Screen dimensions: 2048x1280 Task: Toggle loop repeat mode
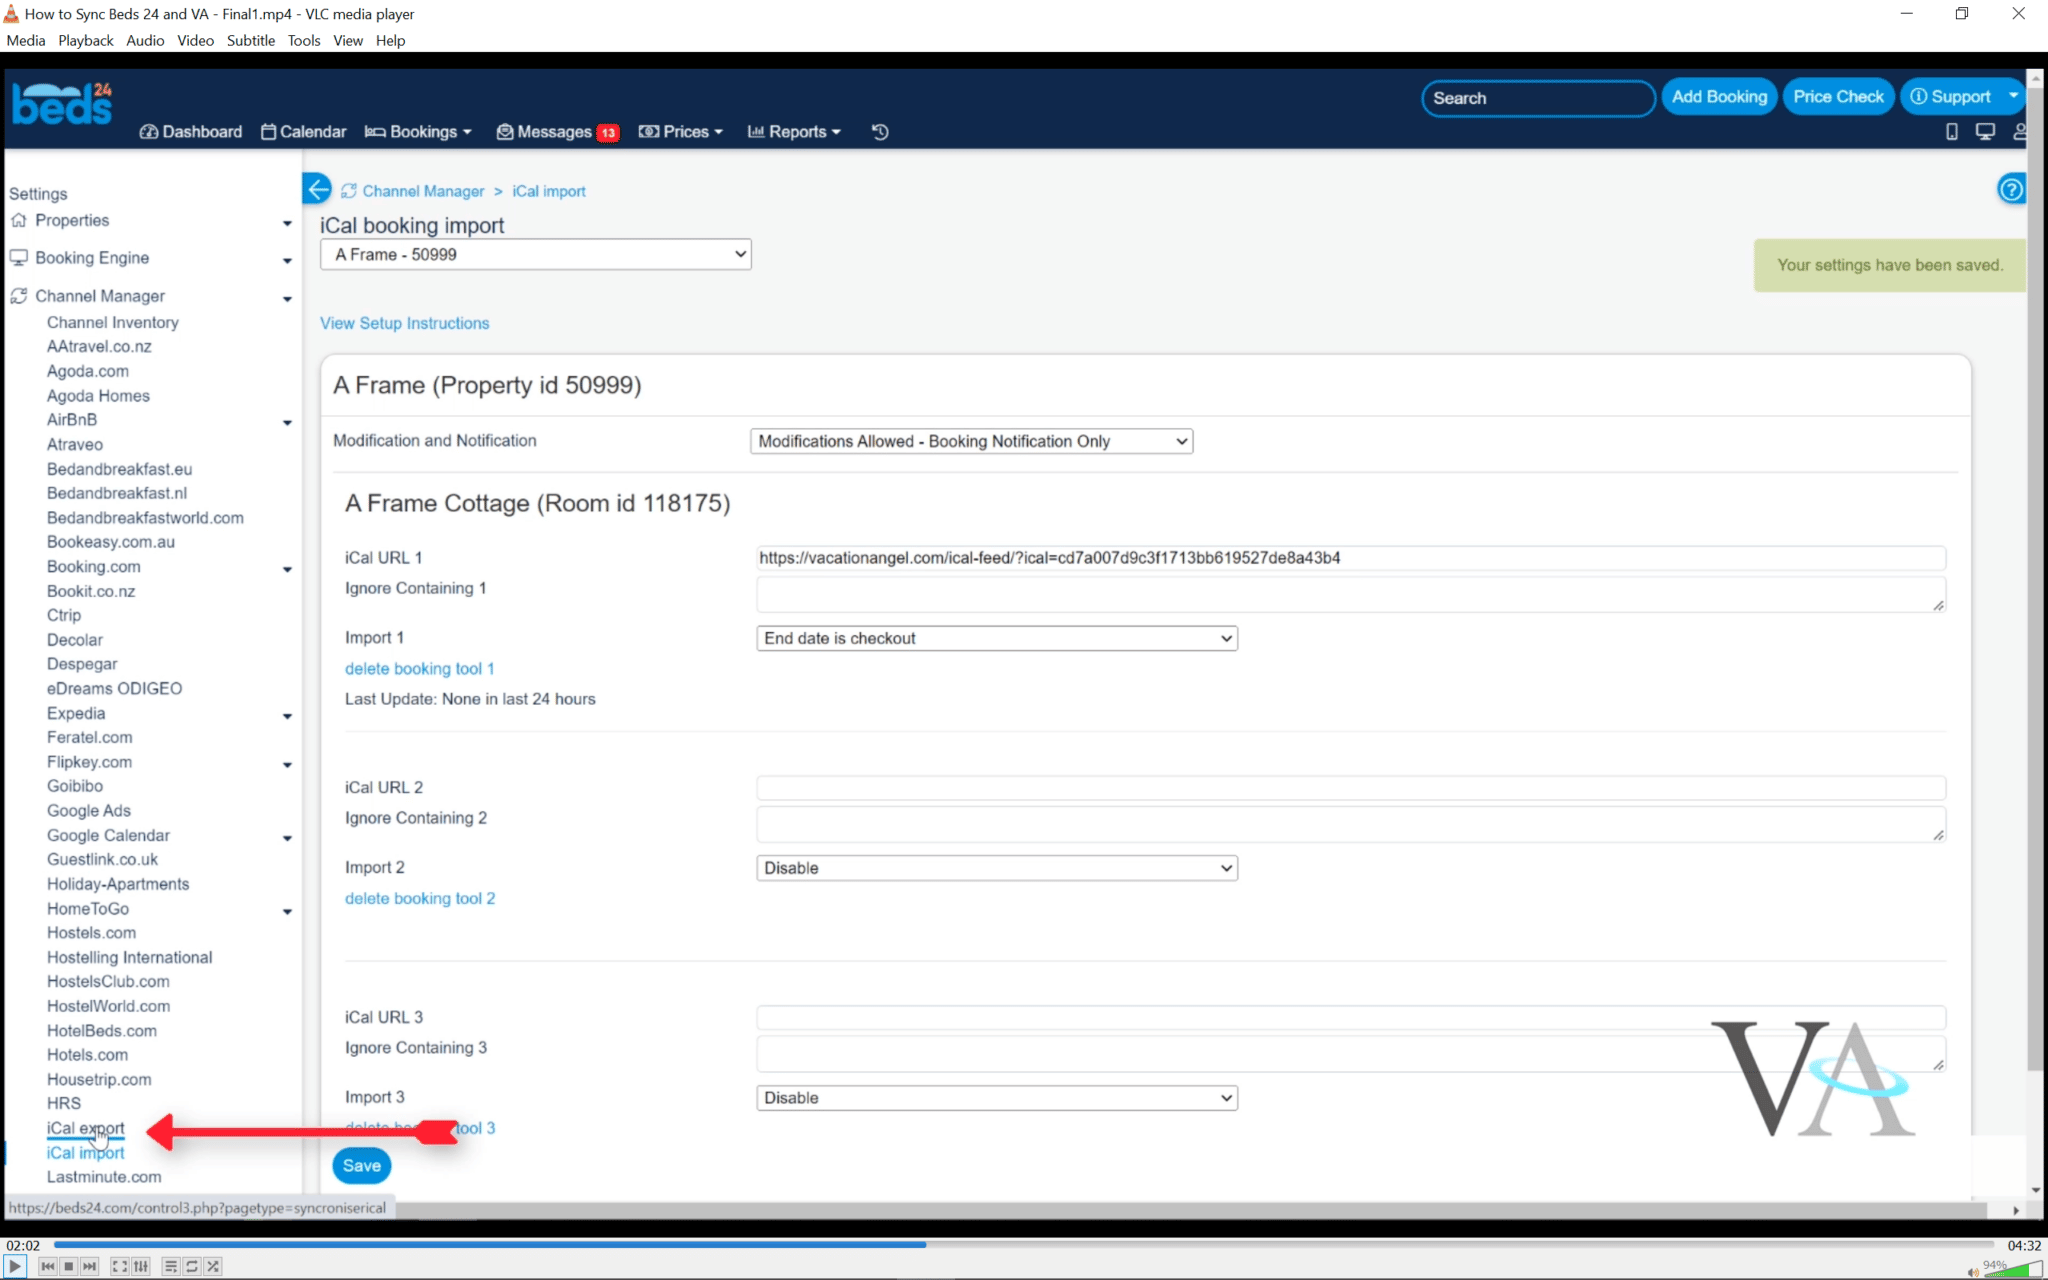click(x=192, y=1266)
